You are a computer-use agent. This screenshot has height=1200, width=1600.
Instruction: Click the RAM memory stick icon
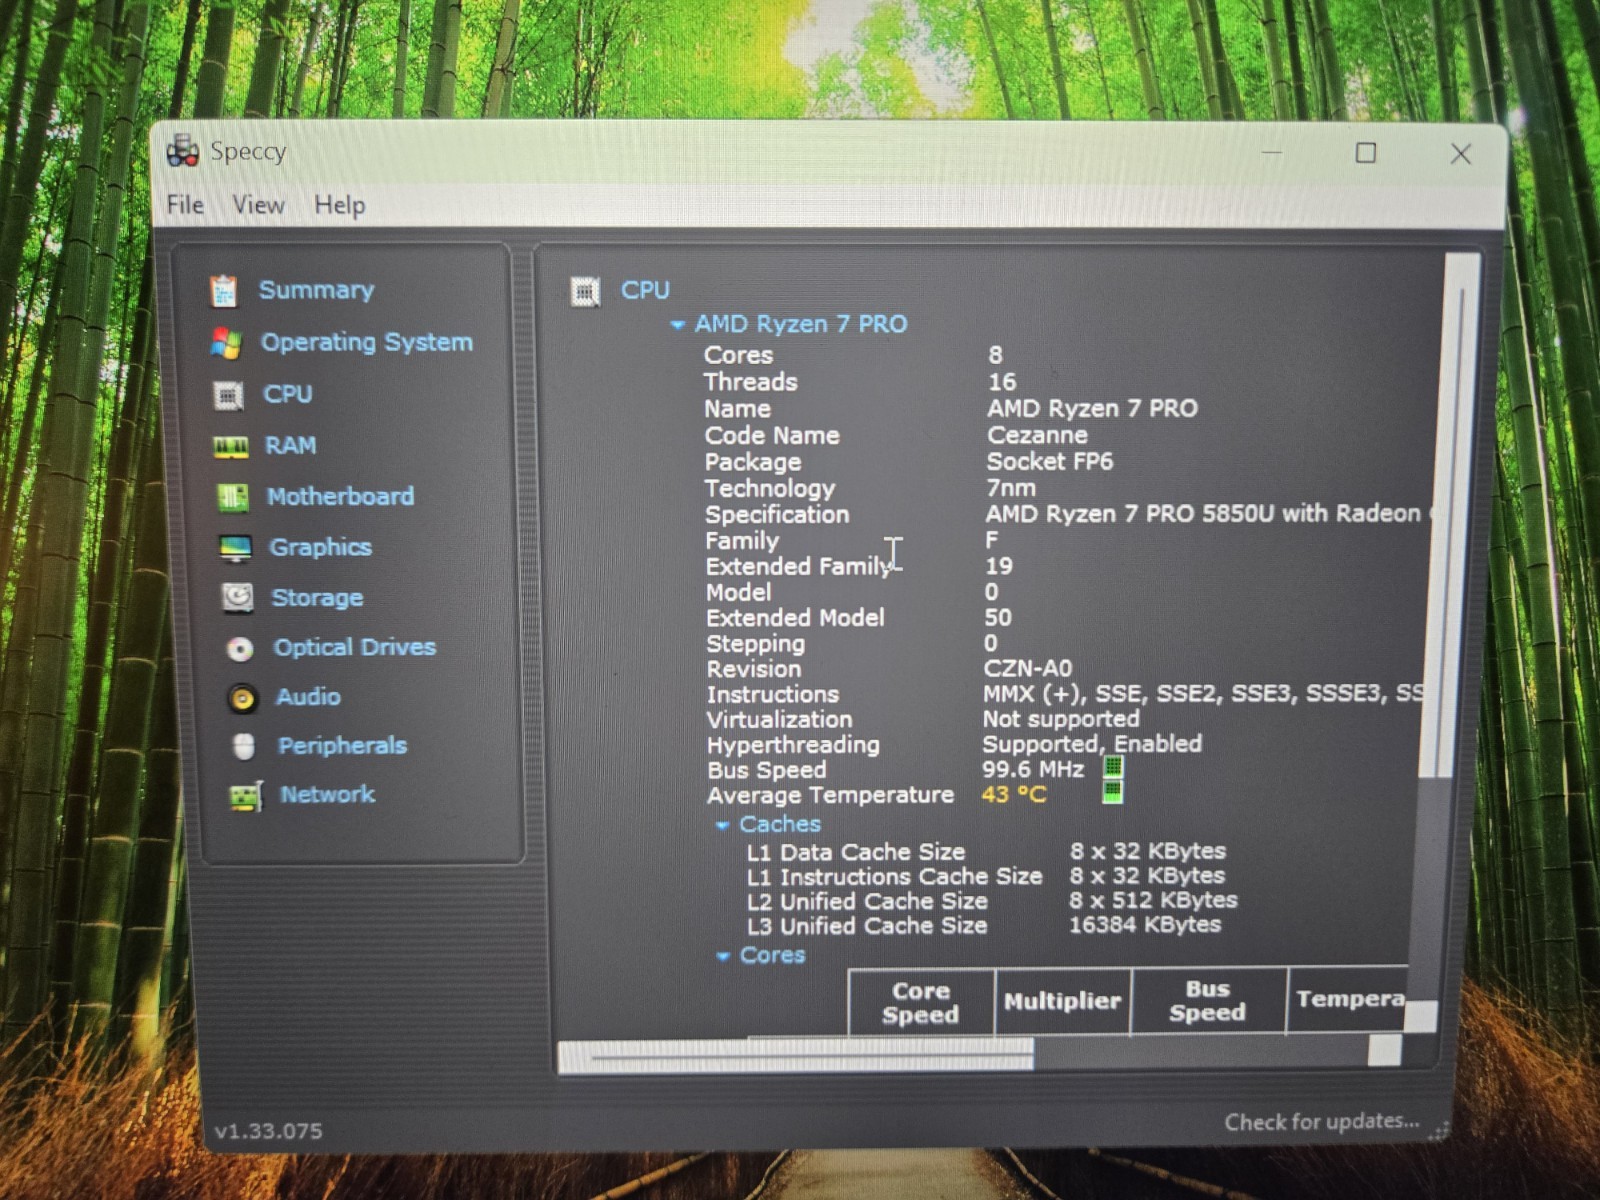(231, 447)
